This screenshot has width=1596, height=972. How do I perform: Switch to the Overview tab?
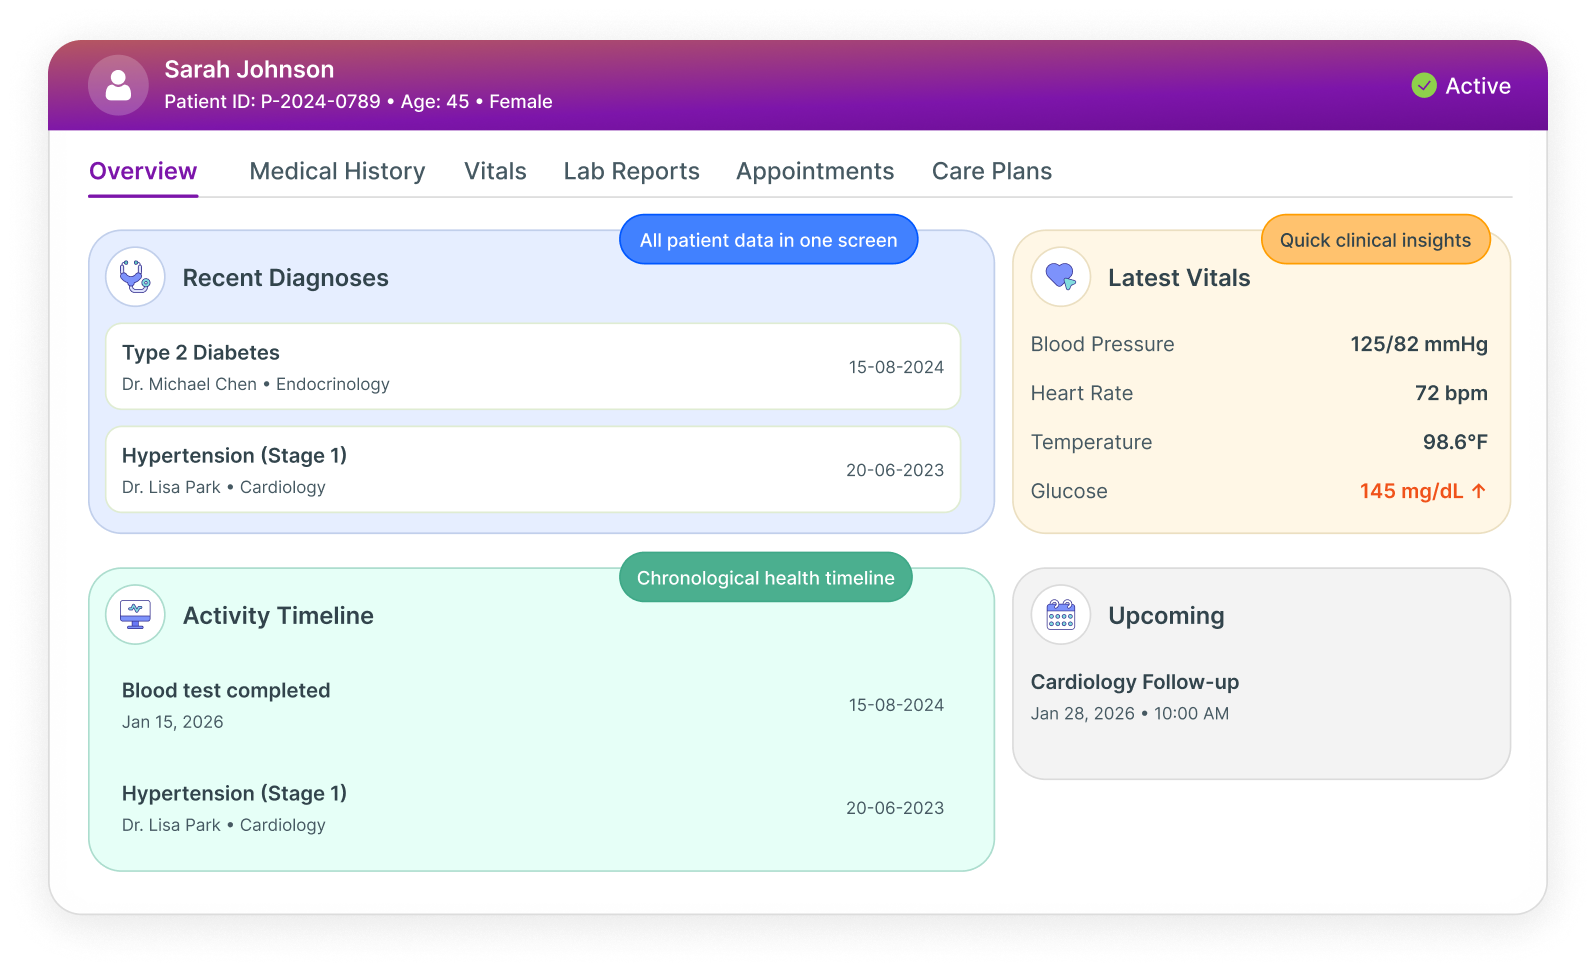[143, 171]
